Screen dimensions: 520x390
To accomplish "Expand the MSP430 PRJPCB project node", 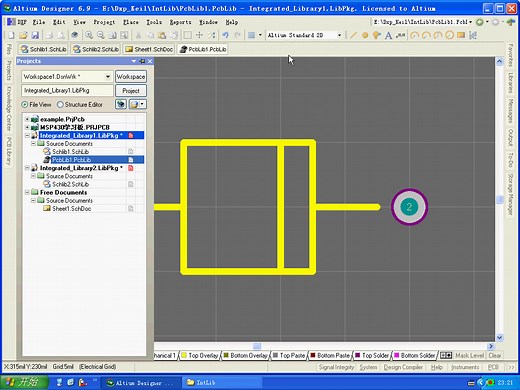I will [x=27, y=127].
